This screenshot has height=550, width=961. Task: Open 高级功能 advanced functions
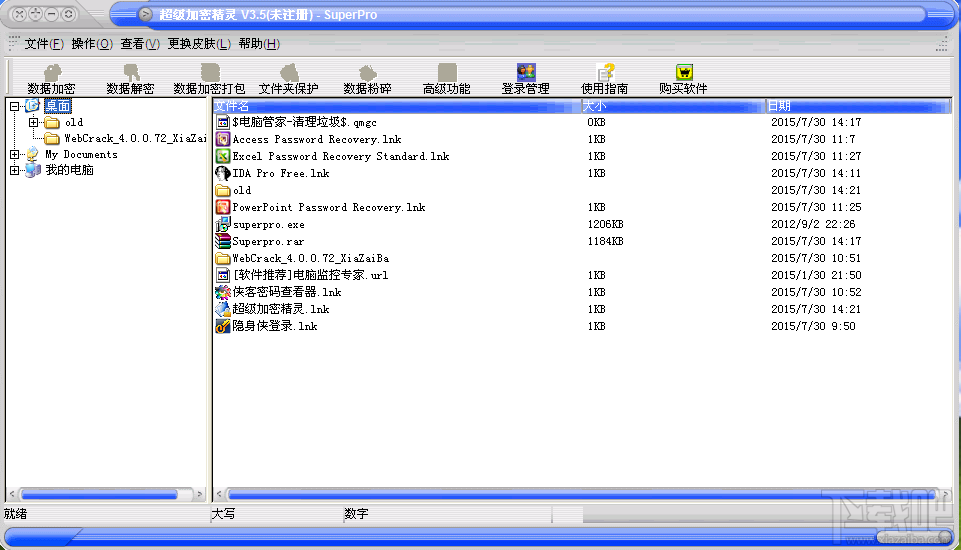click(447, 79)
